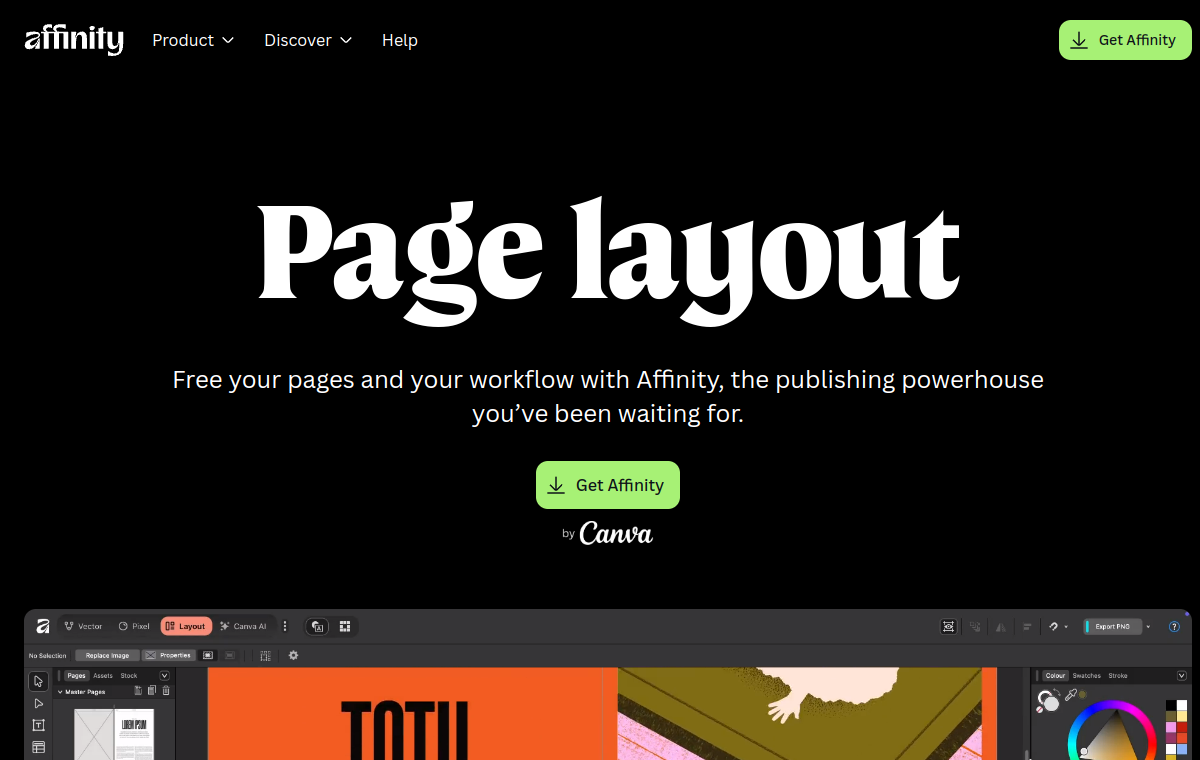This screenshot has width=1200, height=760.
Task: Open the settings gear in context toolbar
Action: pos(293,655)
